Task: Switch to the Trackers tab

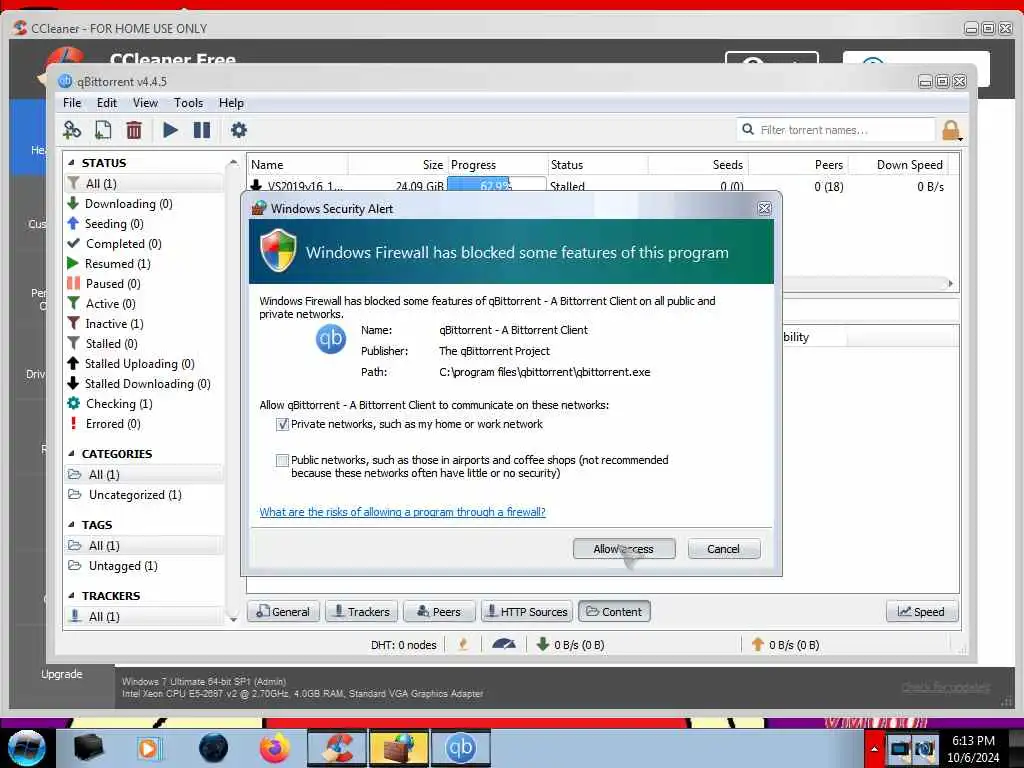Action: coord(361,612)
